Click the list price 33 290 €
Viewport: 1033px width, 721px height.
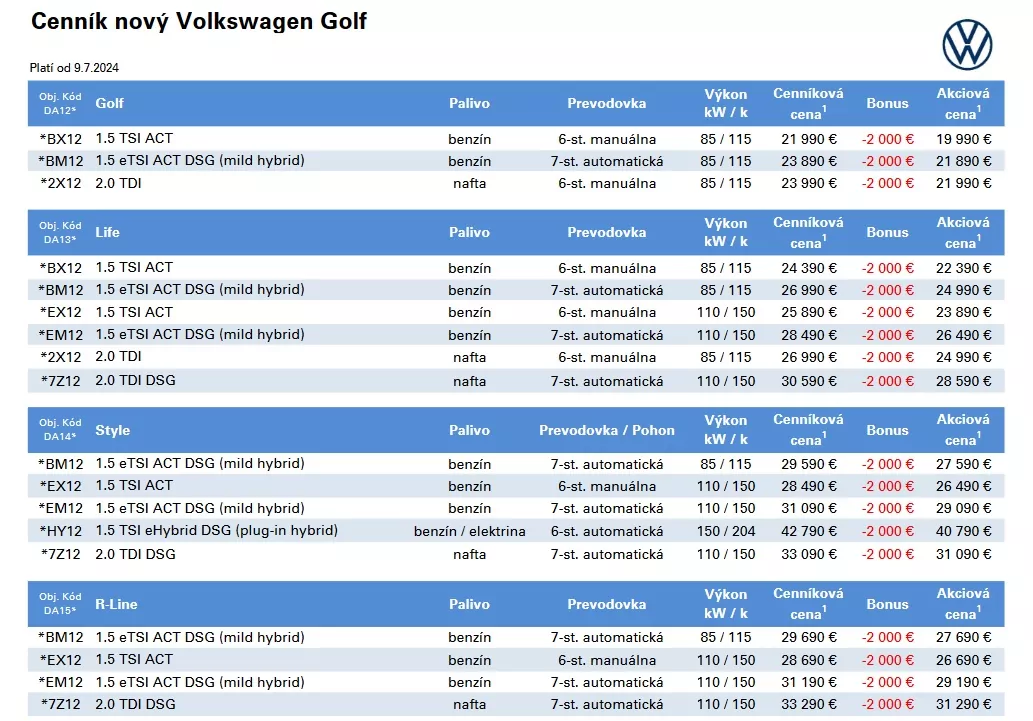[808, 704]
